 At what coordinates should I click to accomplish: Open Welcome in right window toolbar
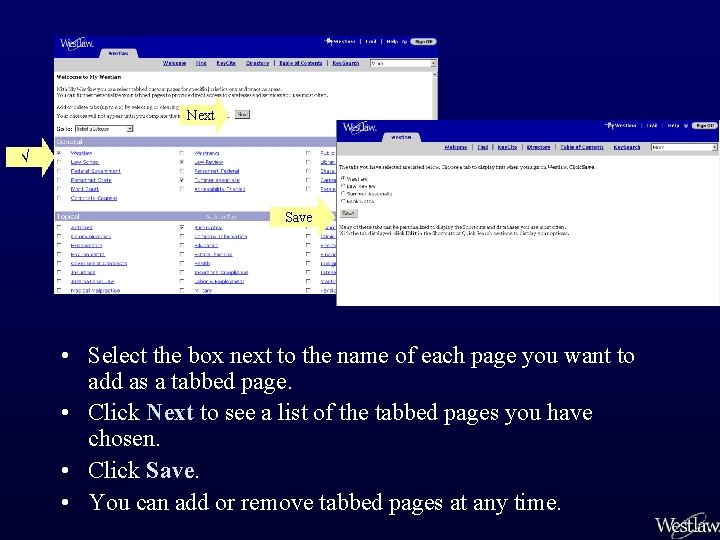[x=456, y=147]
